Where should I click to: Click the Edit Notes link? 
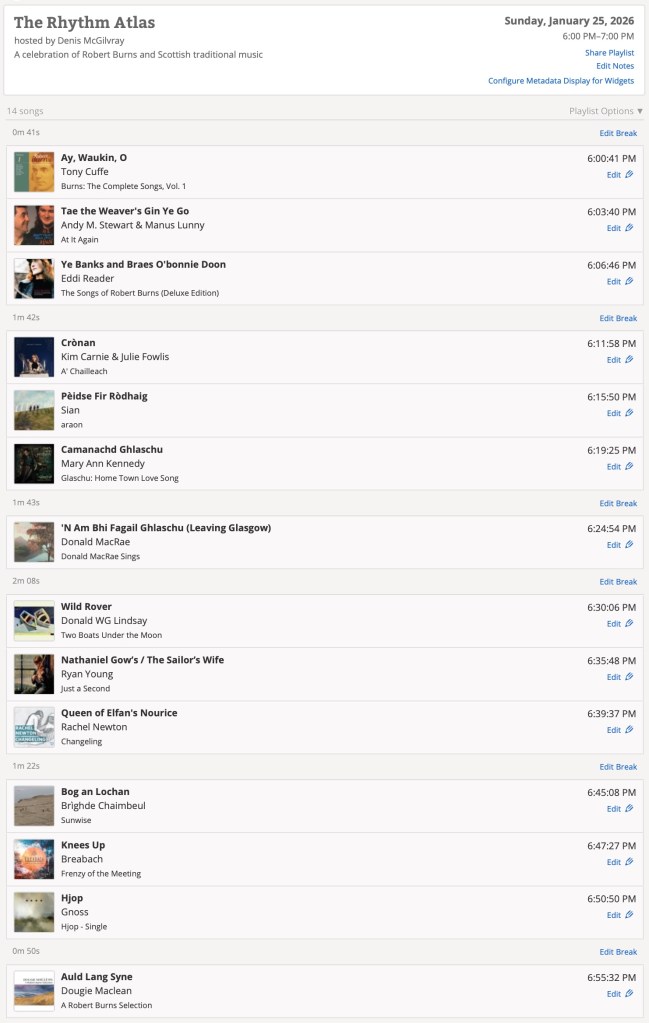pos(614,66)
